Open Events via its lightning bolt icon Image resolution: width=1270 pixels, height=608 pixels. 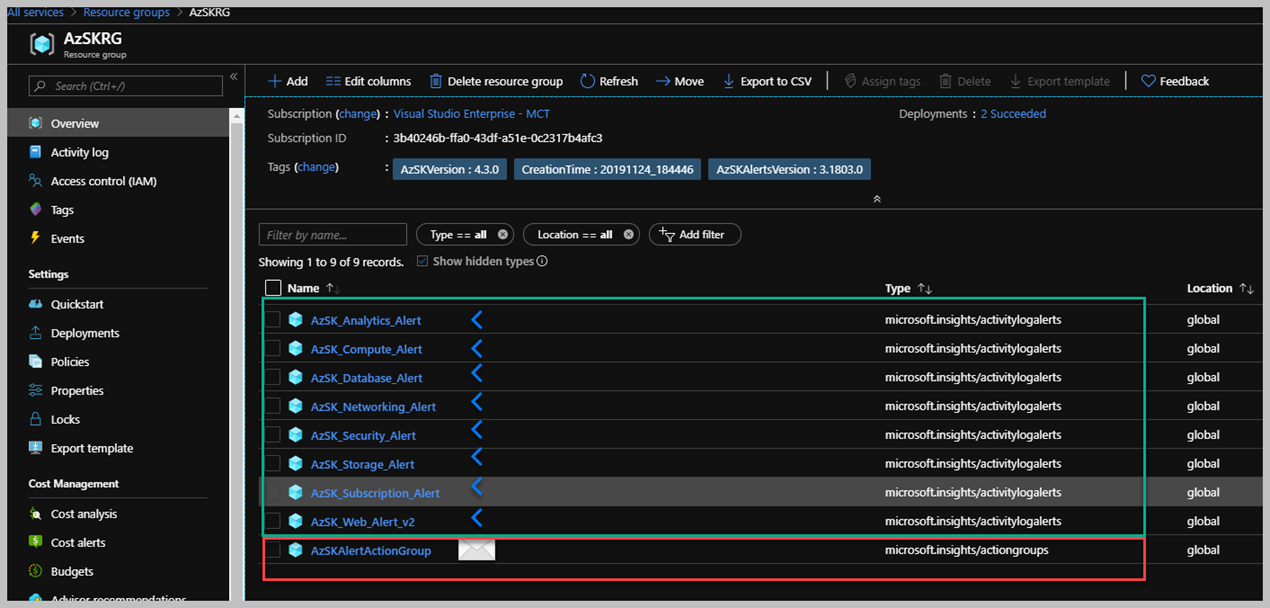(x=36, y=239)
